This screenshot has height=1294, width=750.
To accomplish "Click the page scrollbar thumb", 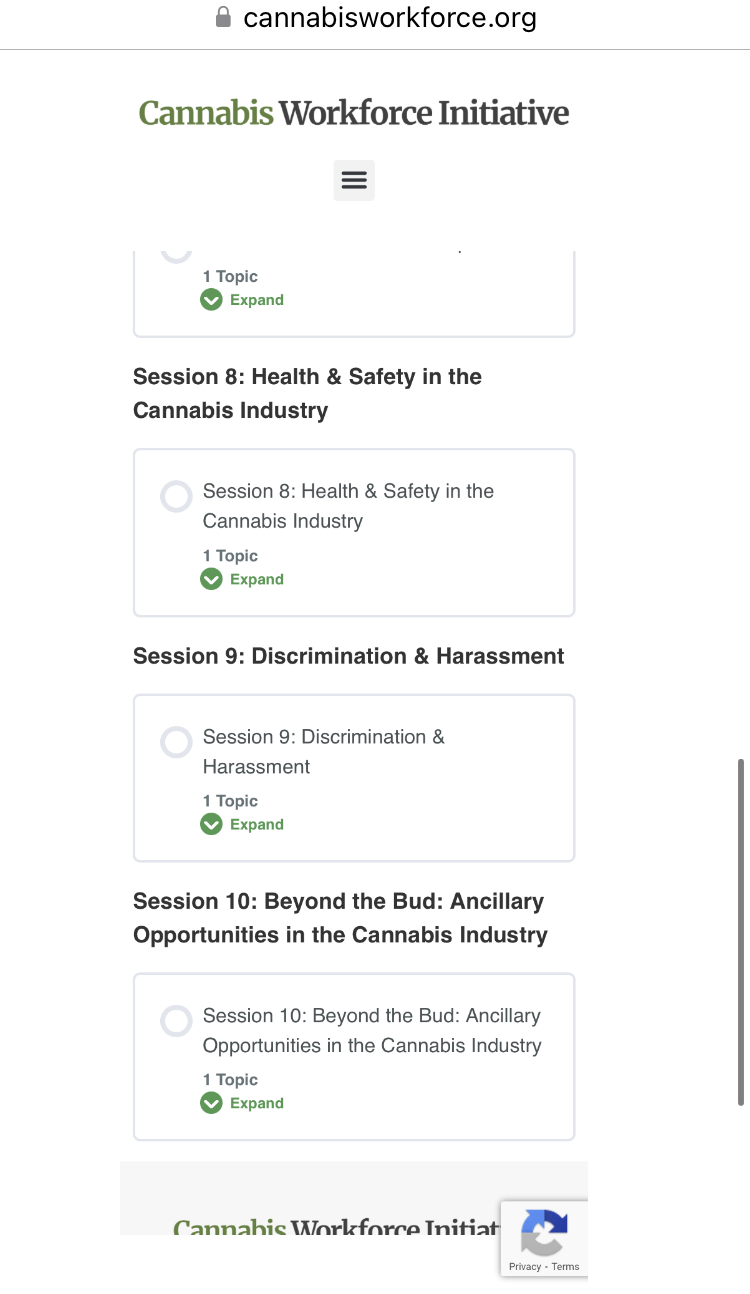I will tap(741, 932).
